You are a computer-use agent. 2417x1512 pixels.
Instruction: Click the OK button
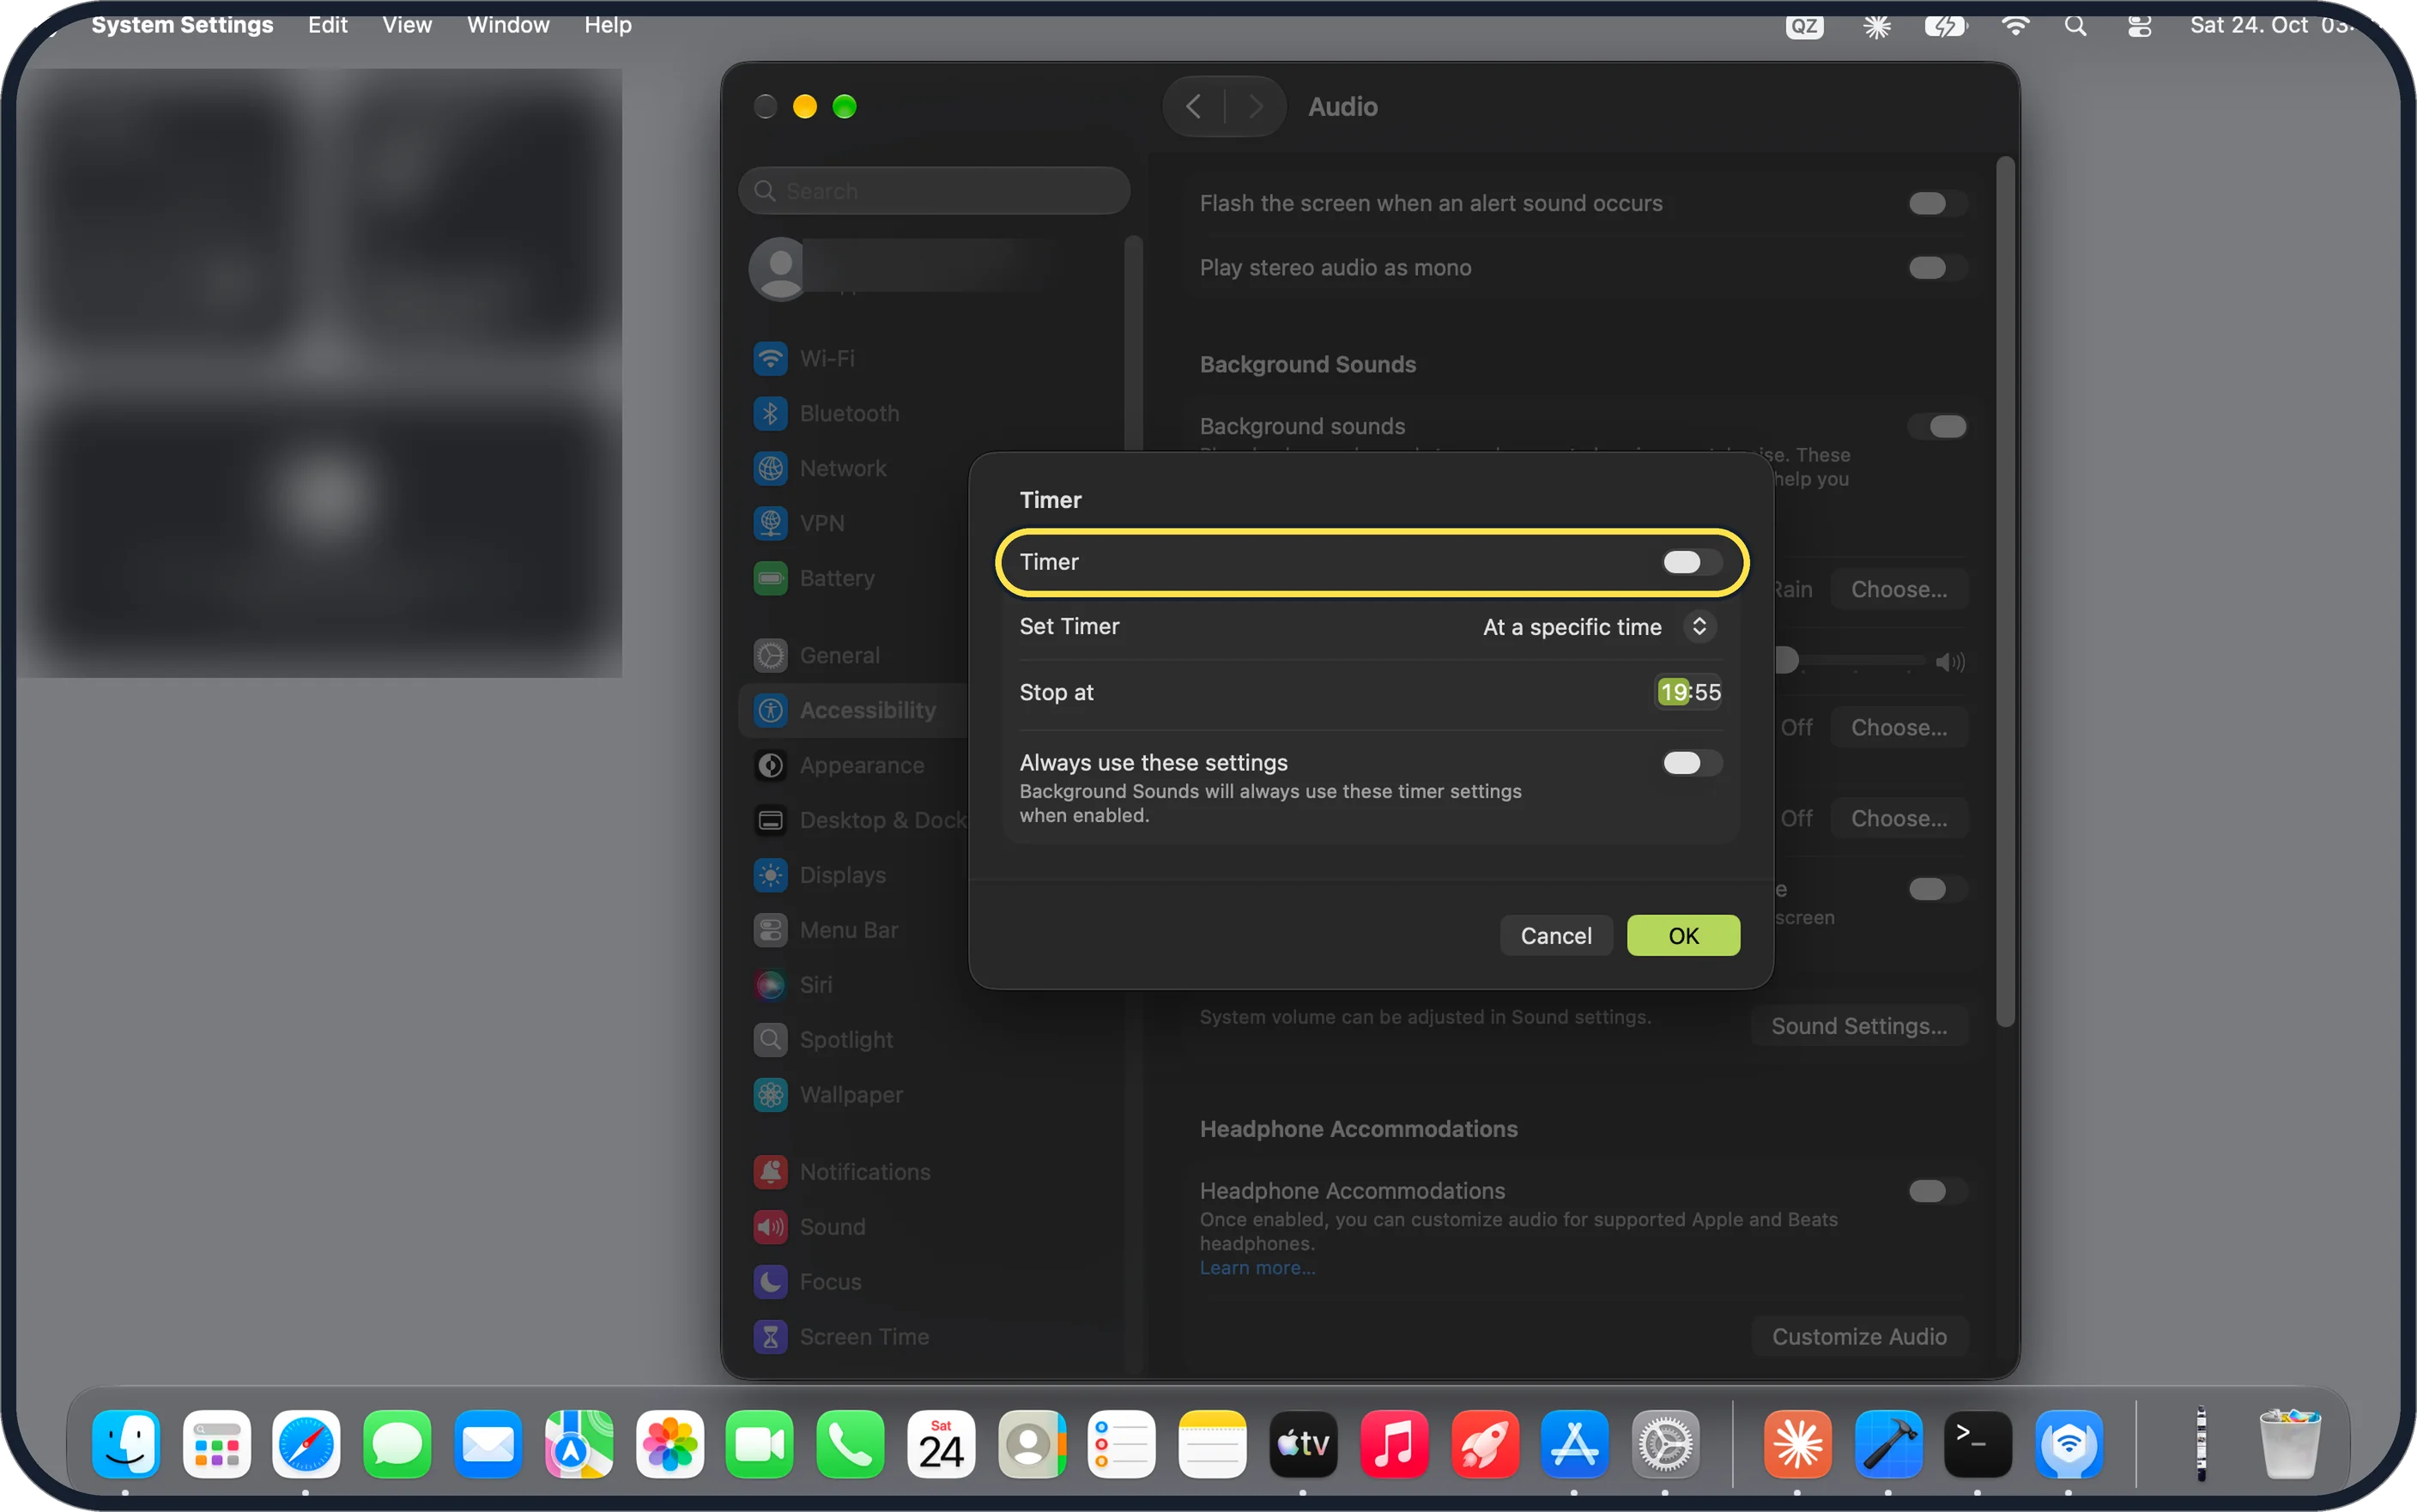(x=1683, y=936)
